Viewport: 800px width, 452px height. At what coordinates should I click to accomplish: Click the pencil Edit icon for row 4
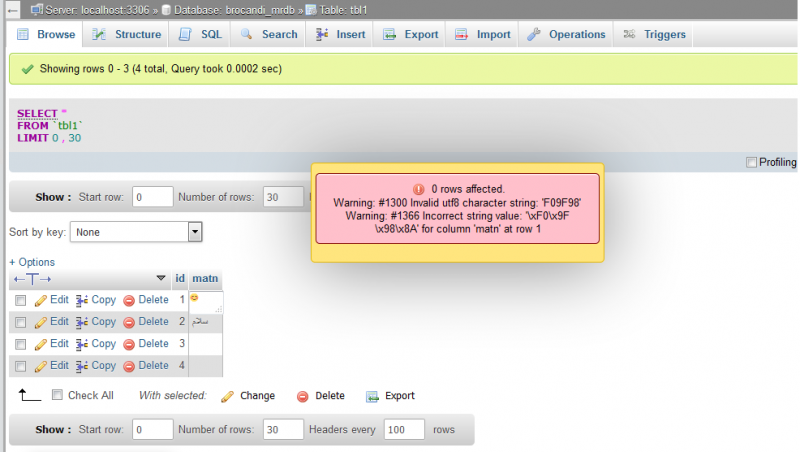pyautogui.click(x=41, y=366)
